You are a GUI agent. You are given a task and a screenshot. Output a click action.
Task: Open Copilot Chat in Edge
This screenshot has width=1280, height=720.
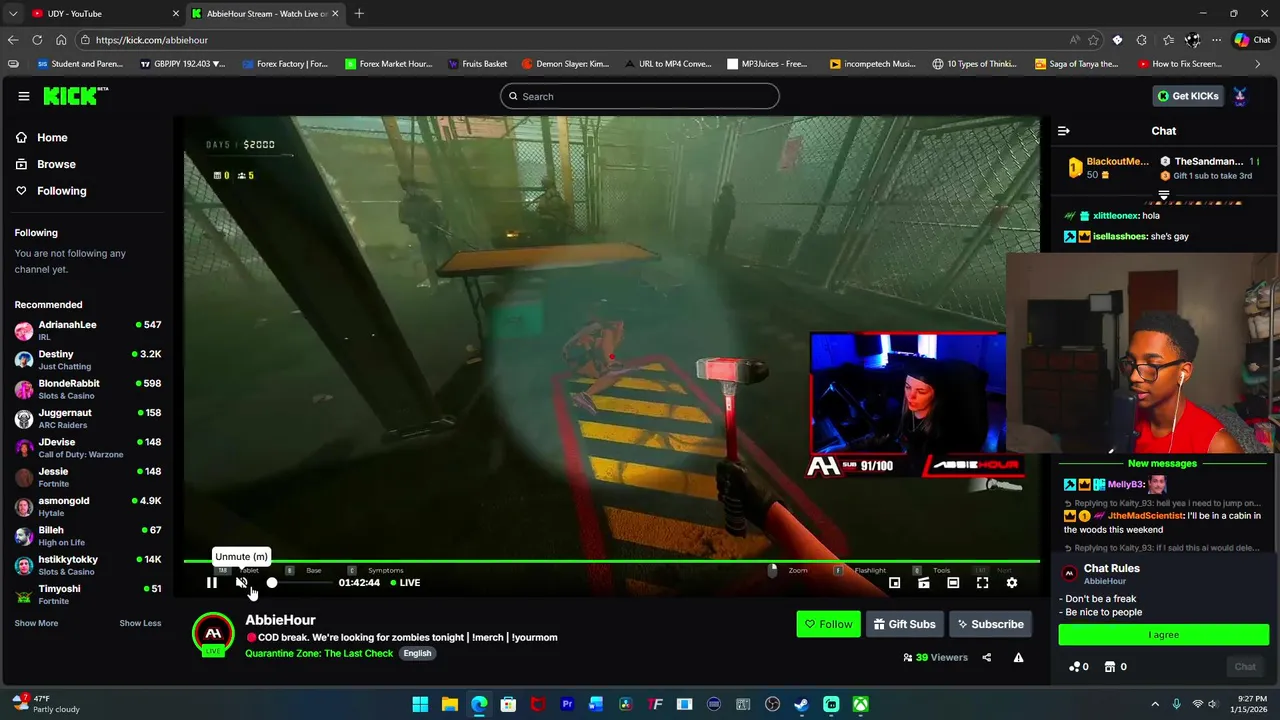click(x=1252, y=40)
